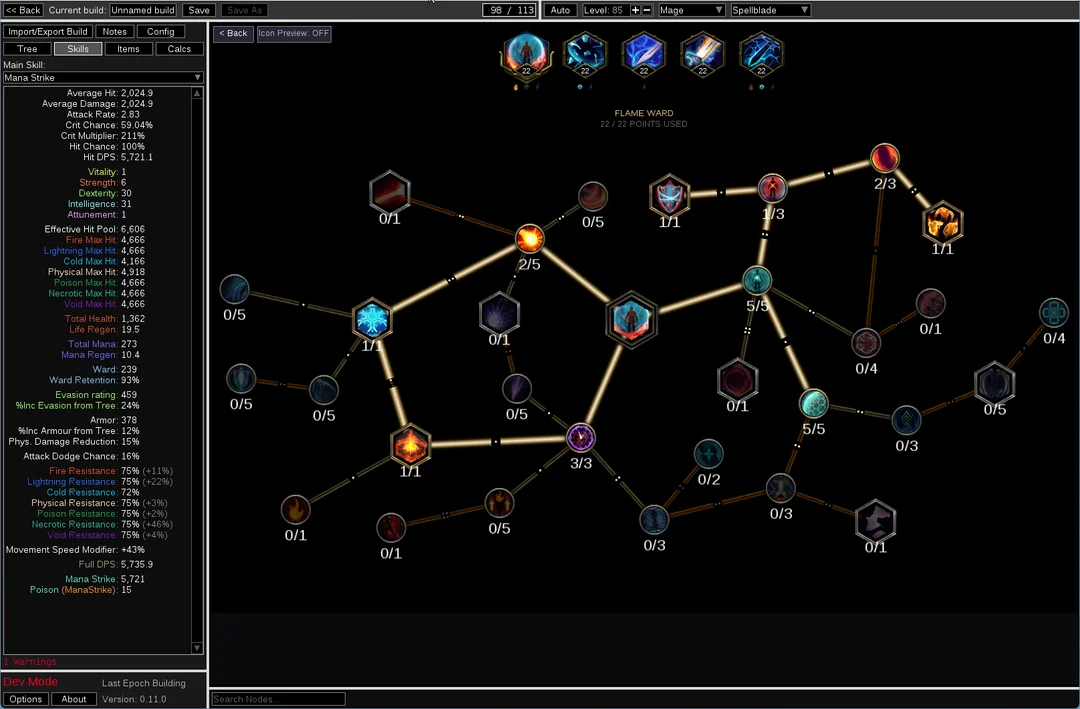Click the dark red hexagon node 0/1
The height and width of the screenshot is (709, 1080).
coord(737,380)
